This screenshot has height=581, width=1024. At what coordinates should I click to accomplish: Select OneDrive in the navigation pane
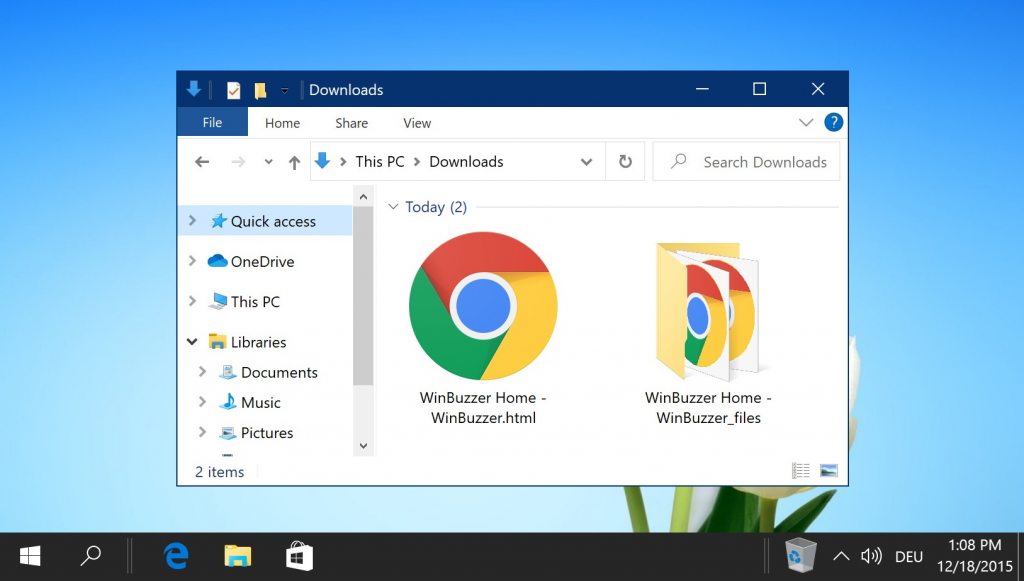(262, 262)
